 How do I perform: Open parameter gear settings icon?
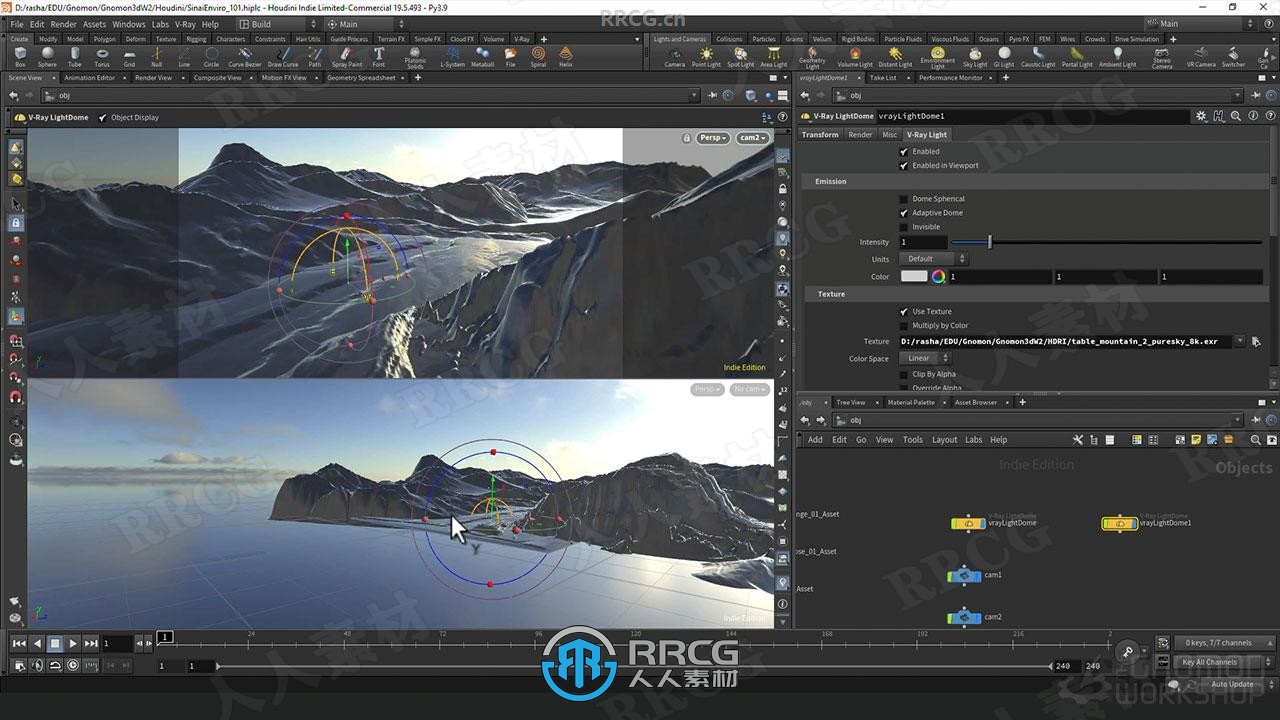click(x=1201, y=116)
